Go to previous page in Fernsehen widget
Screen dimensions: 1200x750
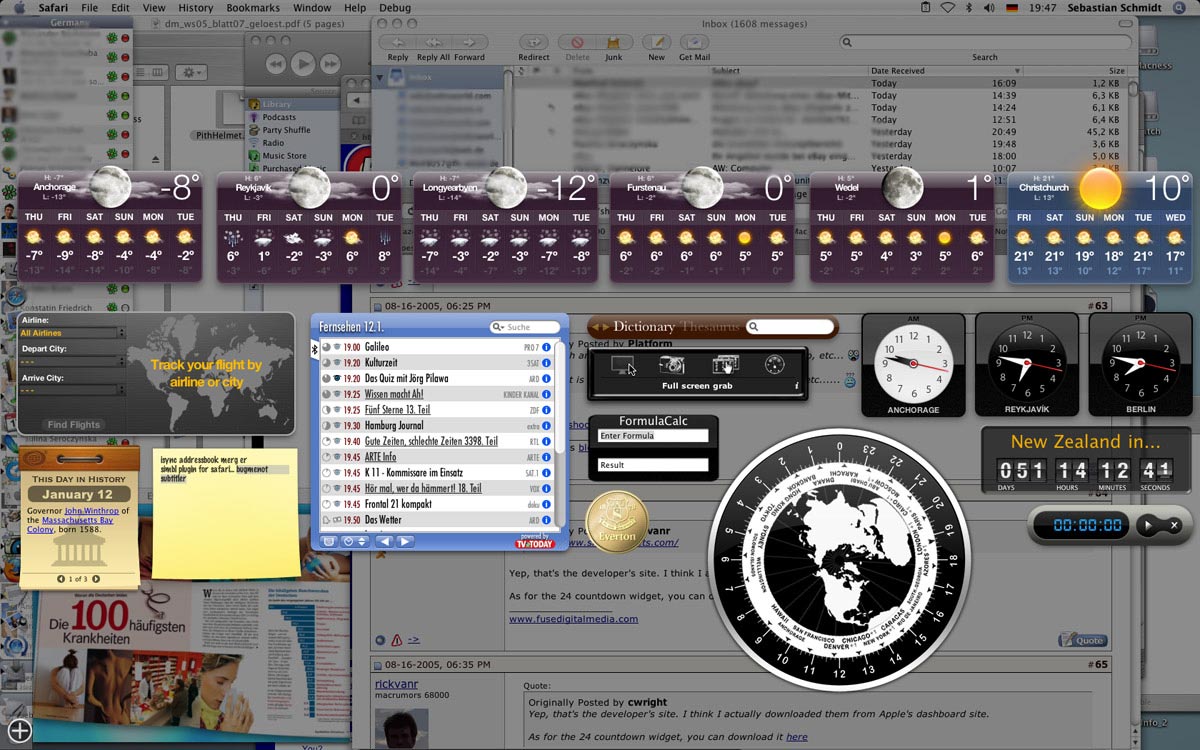[384, 541]
